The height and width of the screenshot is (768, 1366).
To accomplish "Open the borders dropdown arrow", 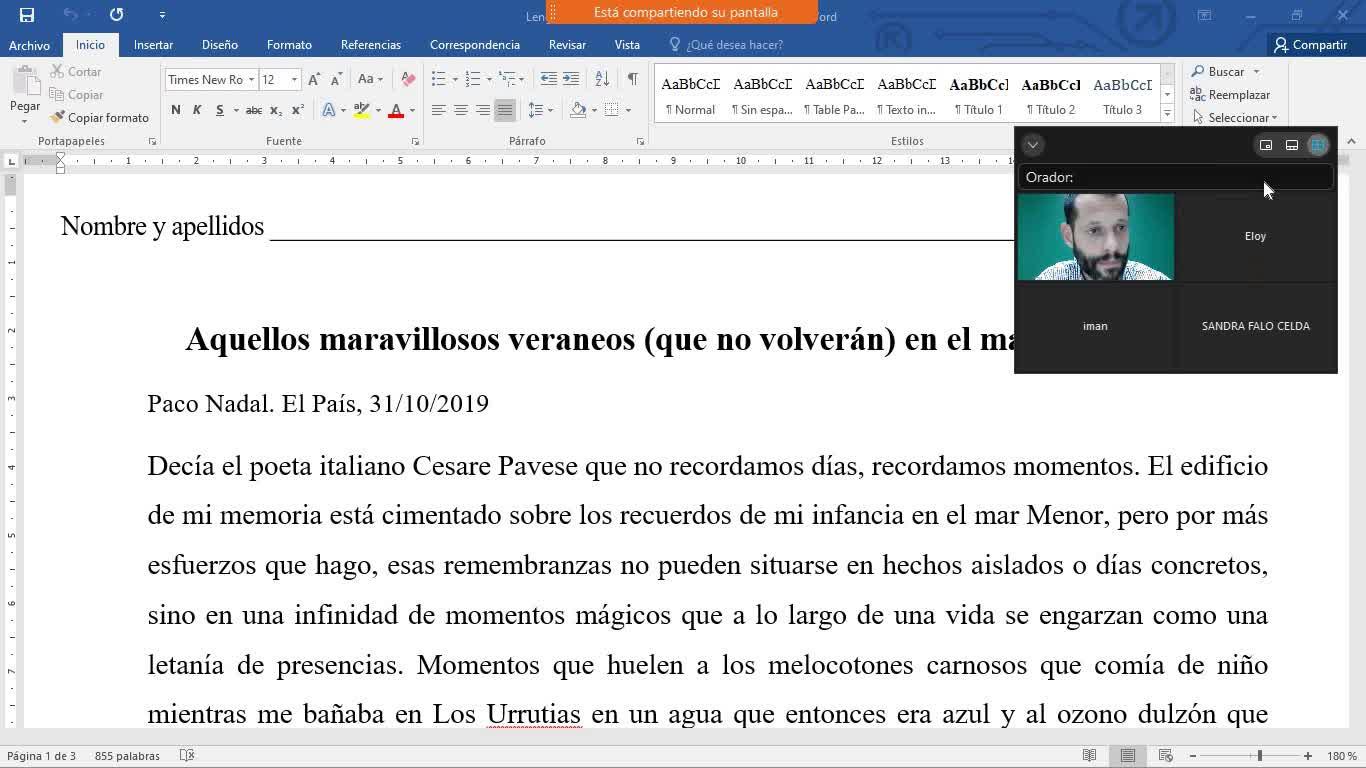I will 629,110.
